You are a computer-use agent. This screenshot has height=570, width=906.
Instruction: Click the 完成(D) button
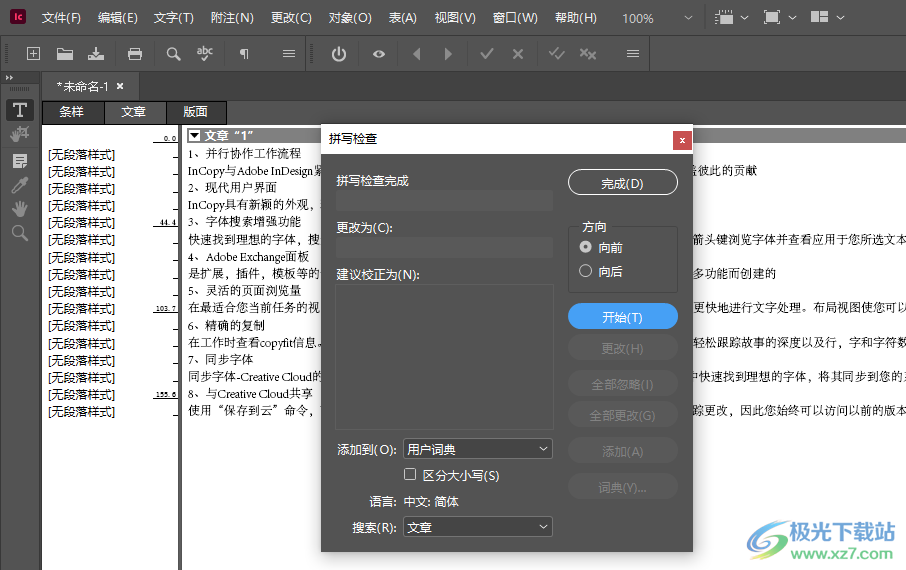click(x=622, y=183)
